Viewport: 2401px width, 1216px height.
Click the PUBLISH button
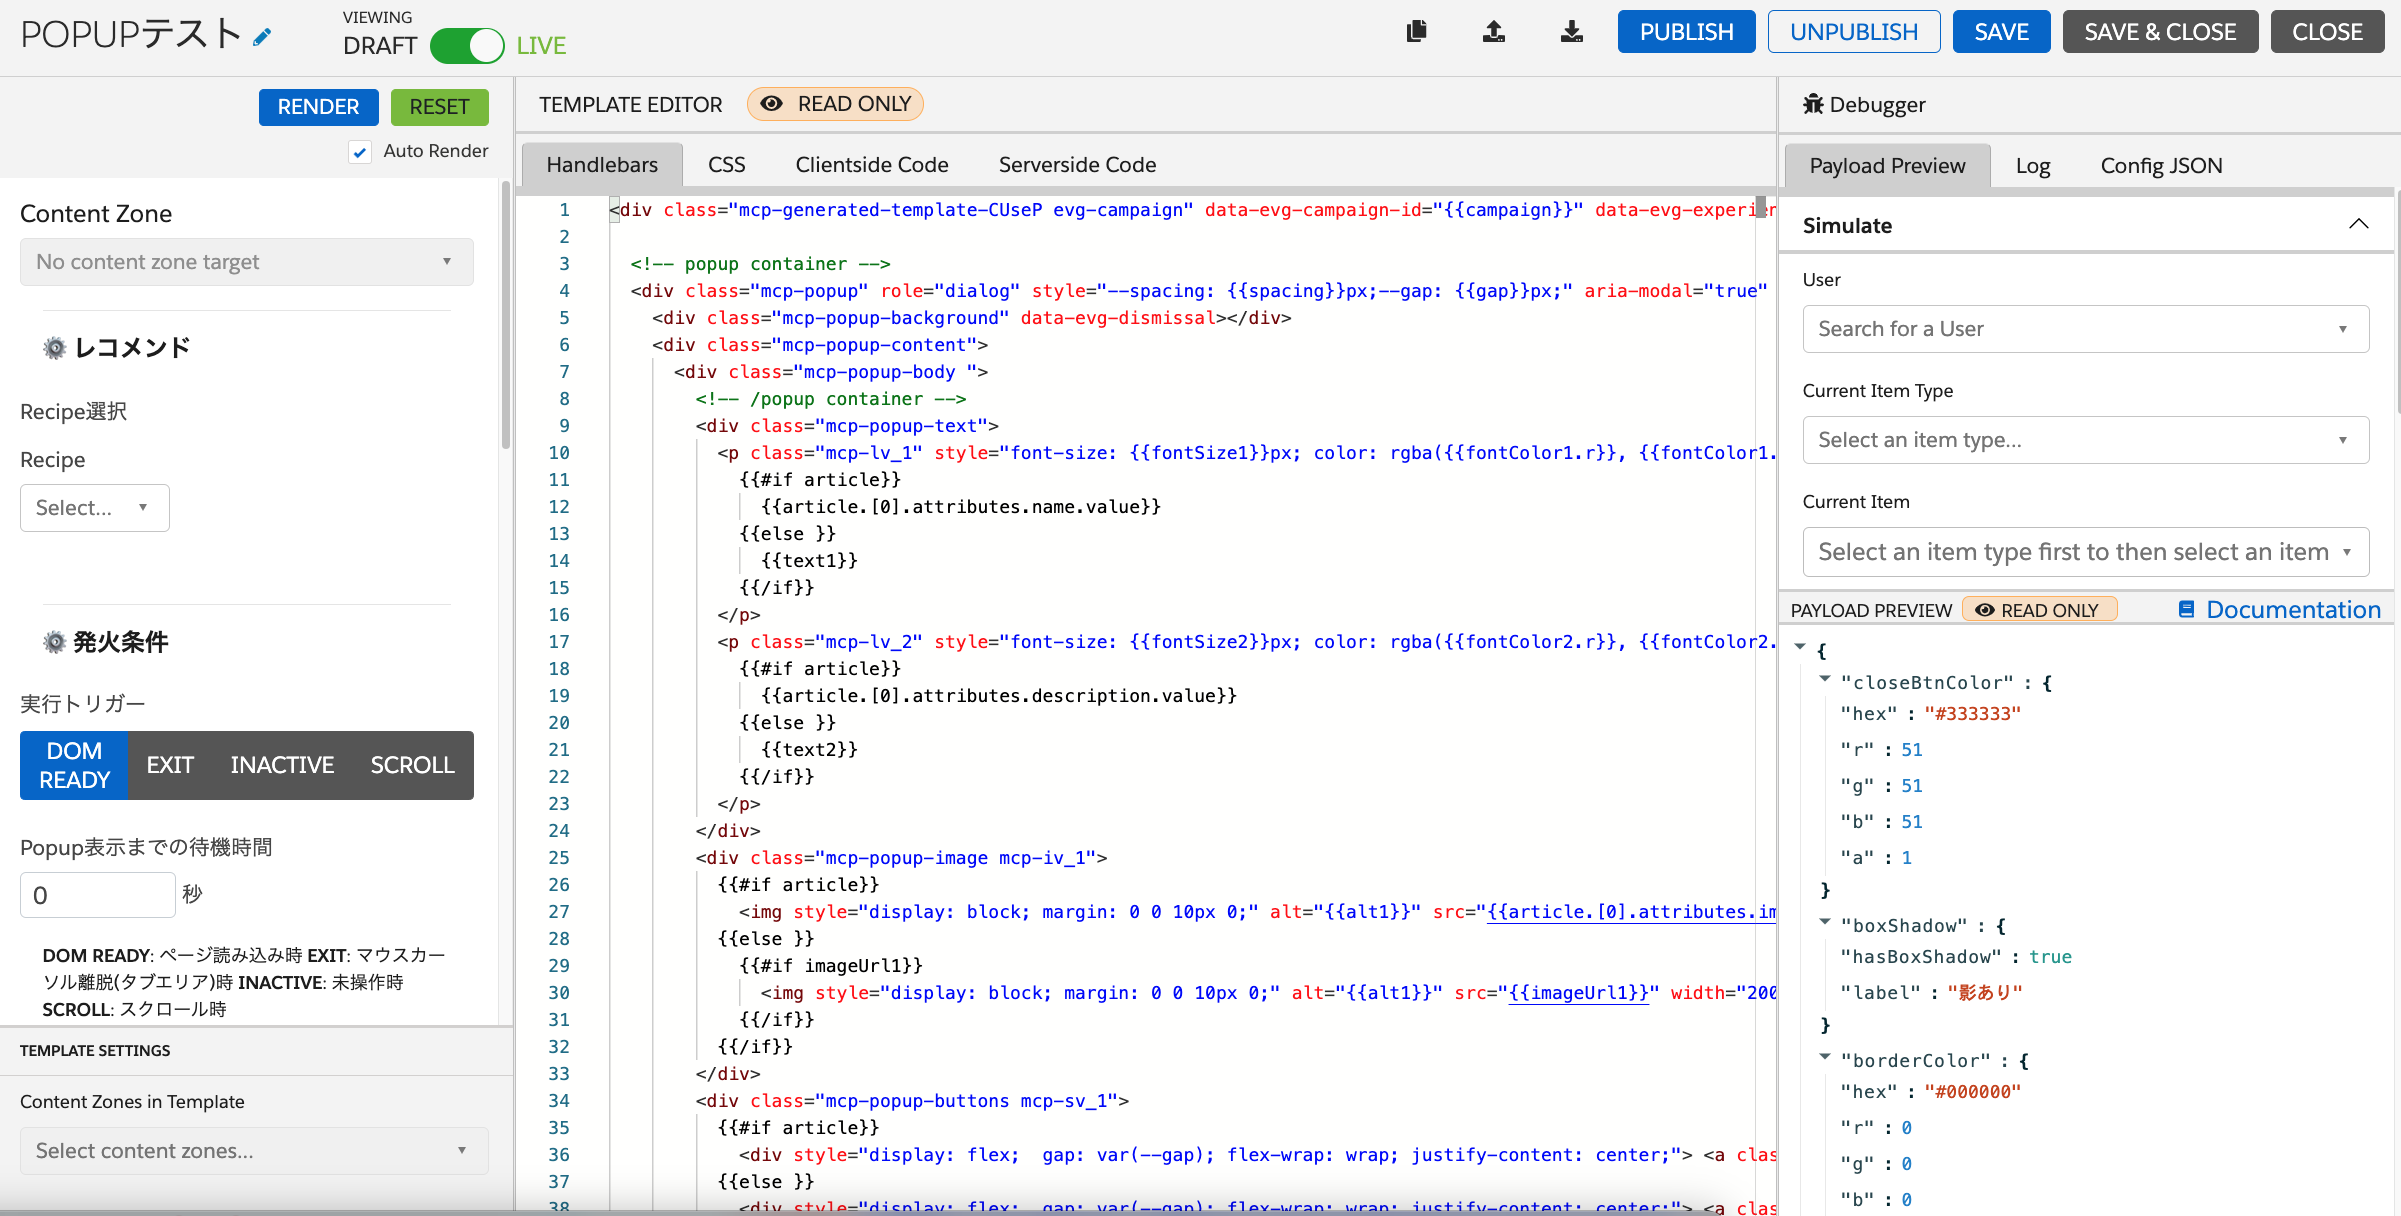(1686, 32)
